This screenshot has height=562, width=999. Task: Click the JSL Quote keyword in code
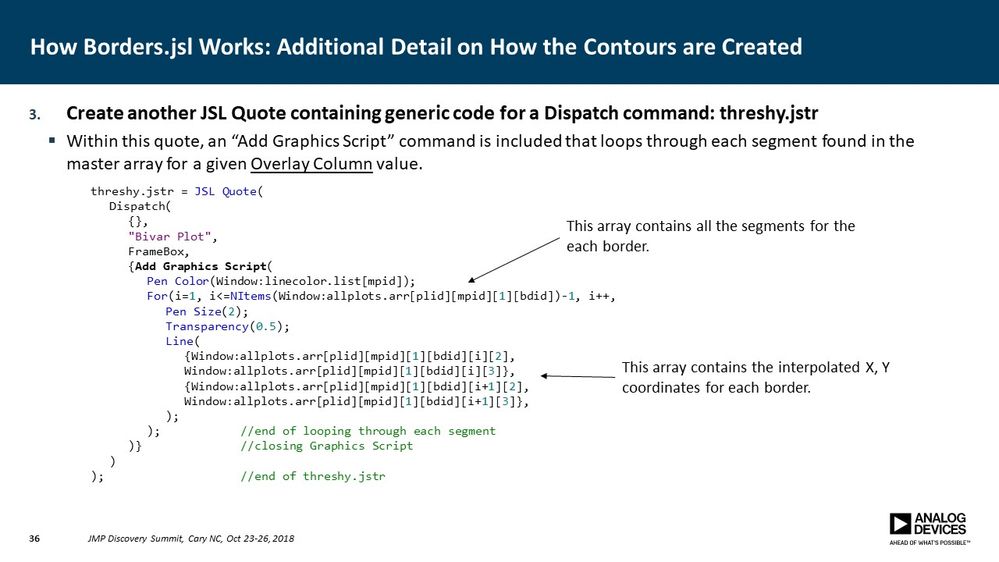225,191
